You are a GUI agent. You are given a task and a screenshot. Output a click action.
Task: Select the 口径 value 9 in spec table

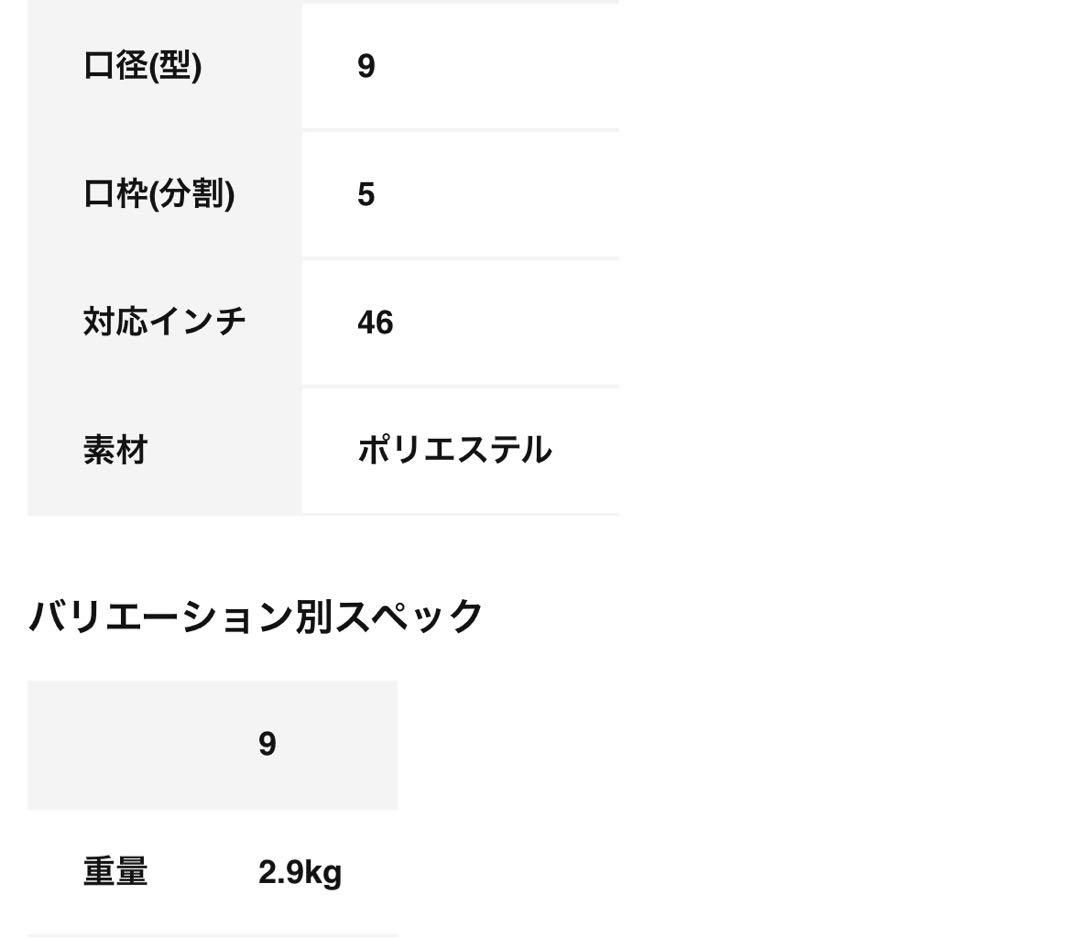click(x=366, y=66)
